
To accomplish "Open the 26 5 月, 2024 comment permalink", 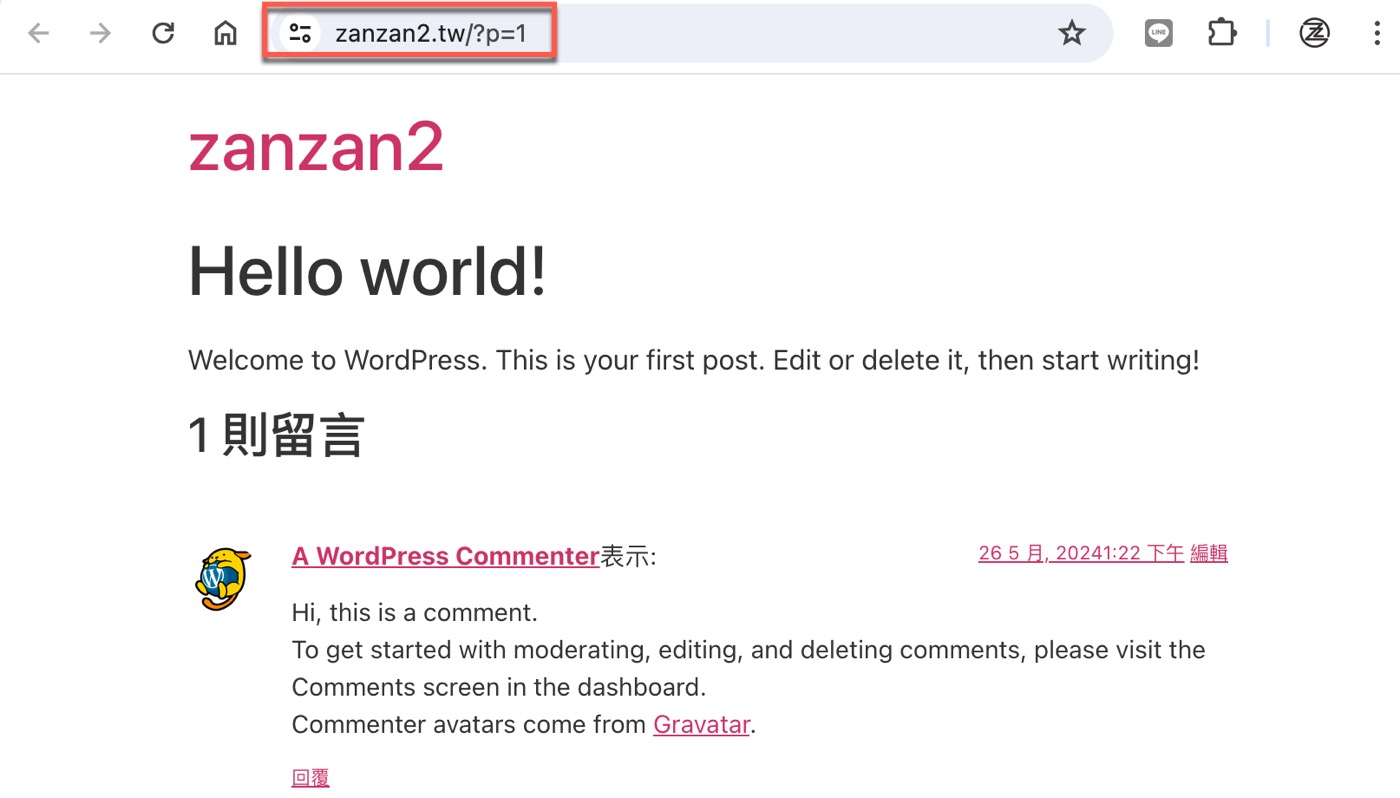I will point(1081,553).
